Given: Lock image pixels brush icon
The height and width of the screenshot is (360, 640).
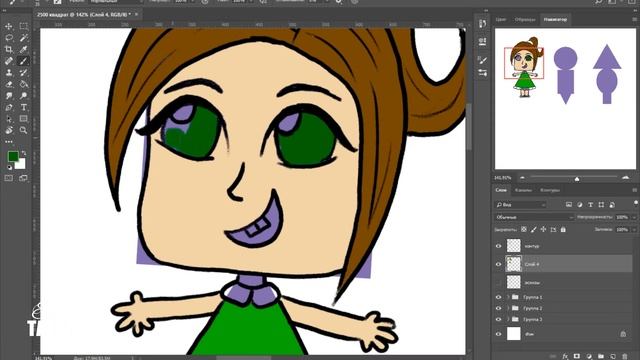Looking at the screenshot, I should point(533,229).
